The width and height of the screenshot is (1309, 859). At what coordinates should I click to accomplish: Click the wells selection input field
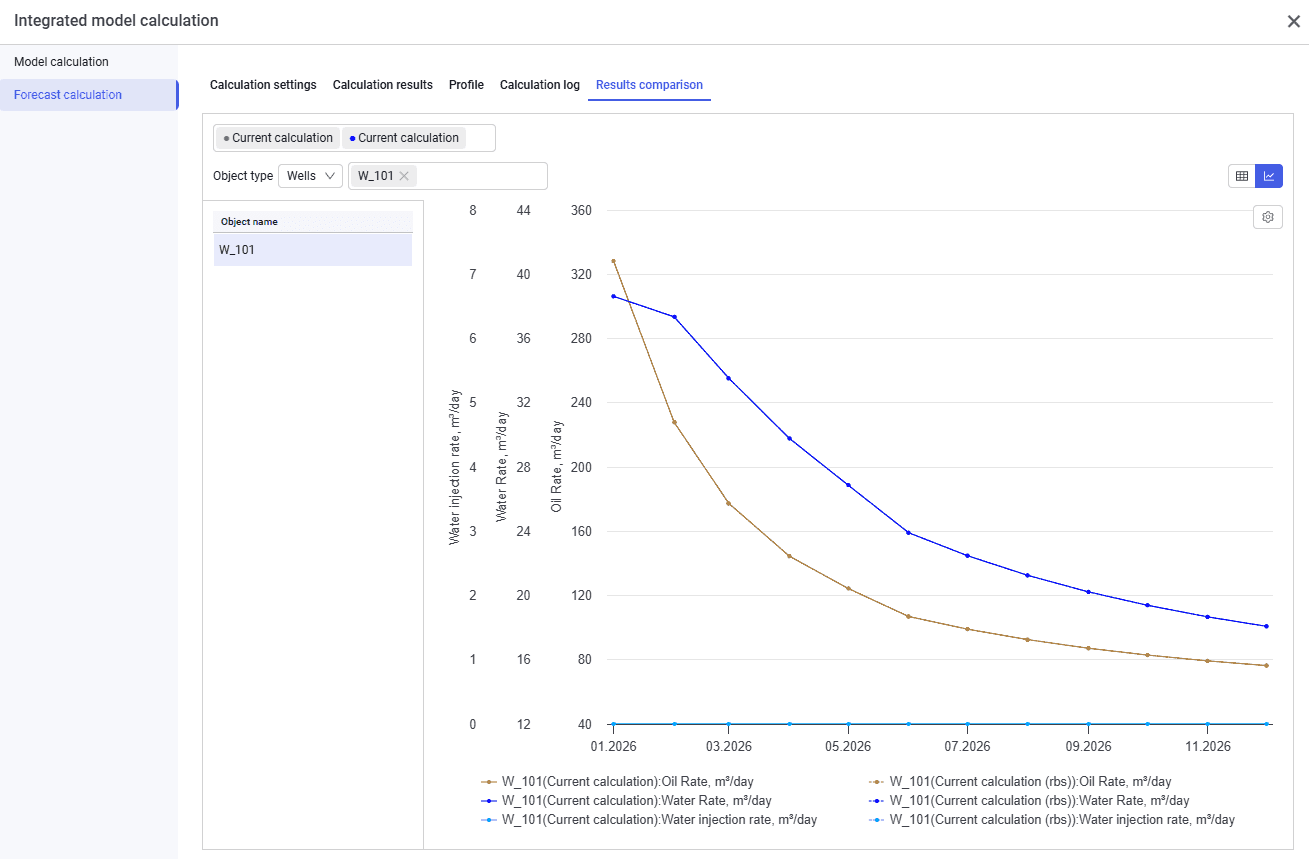(448, 176)
